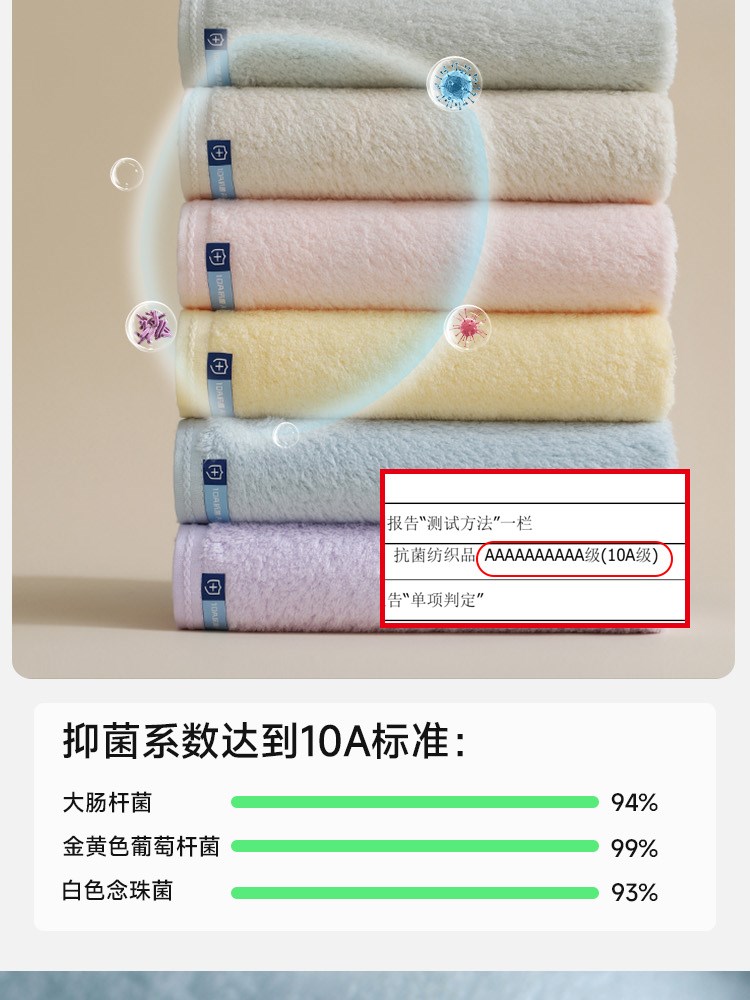Click the 白色念珠菌 label
The image size is (750, 1000).
(x=117, y=890)
